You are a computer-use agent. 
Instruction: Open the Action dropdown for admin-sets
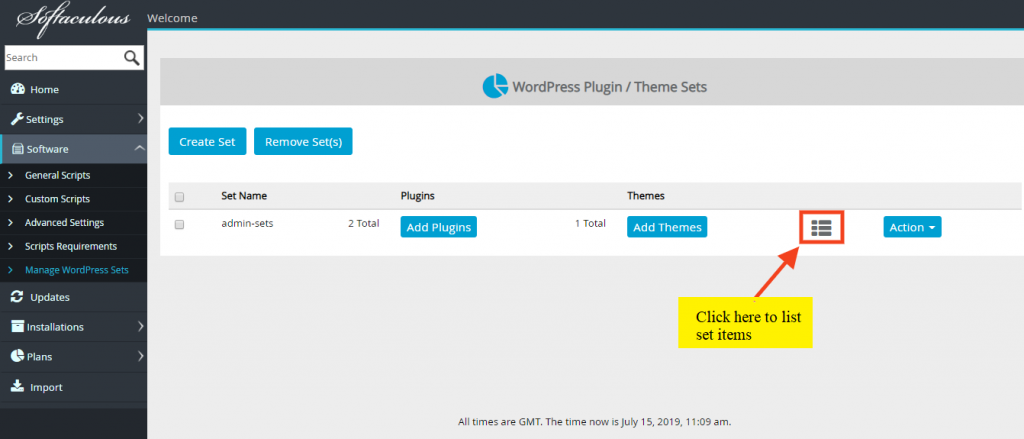tap(912, 227)
